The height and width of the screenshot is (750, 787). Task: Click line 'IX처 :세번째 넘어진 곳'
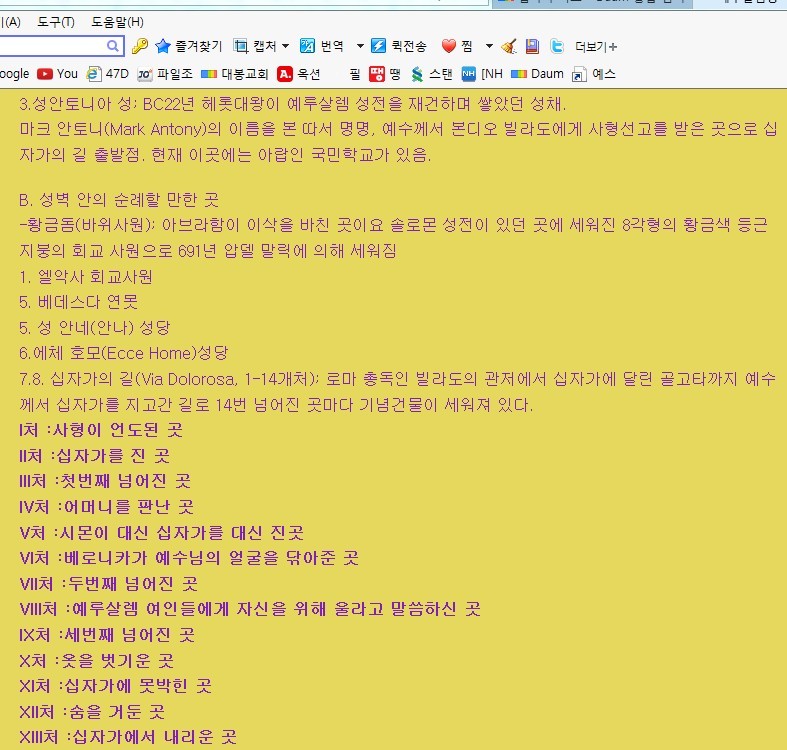[107, 635]
